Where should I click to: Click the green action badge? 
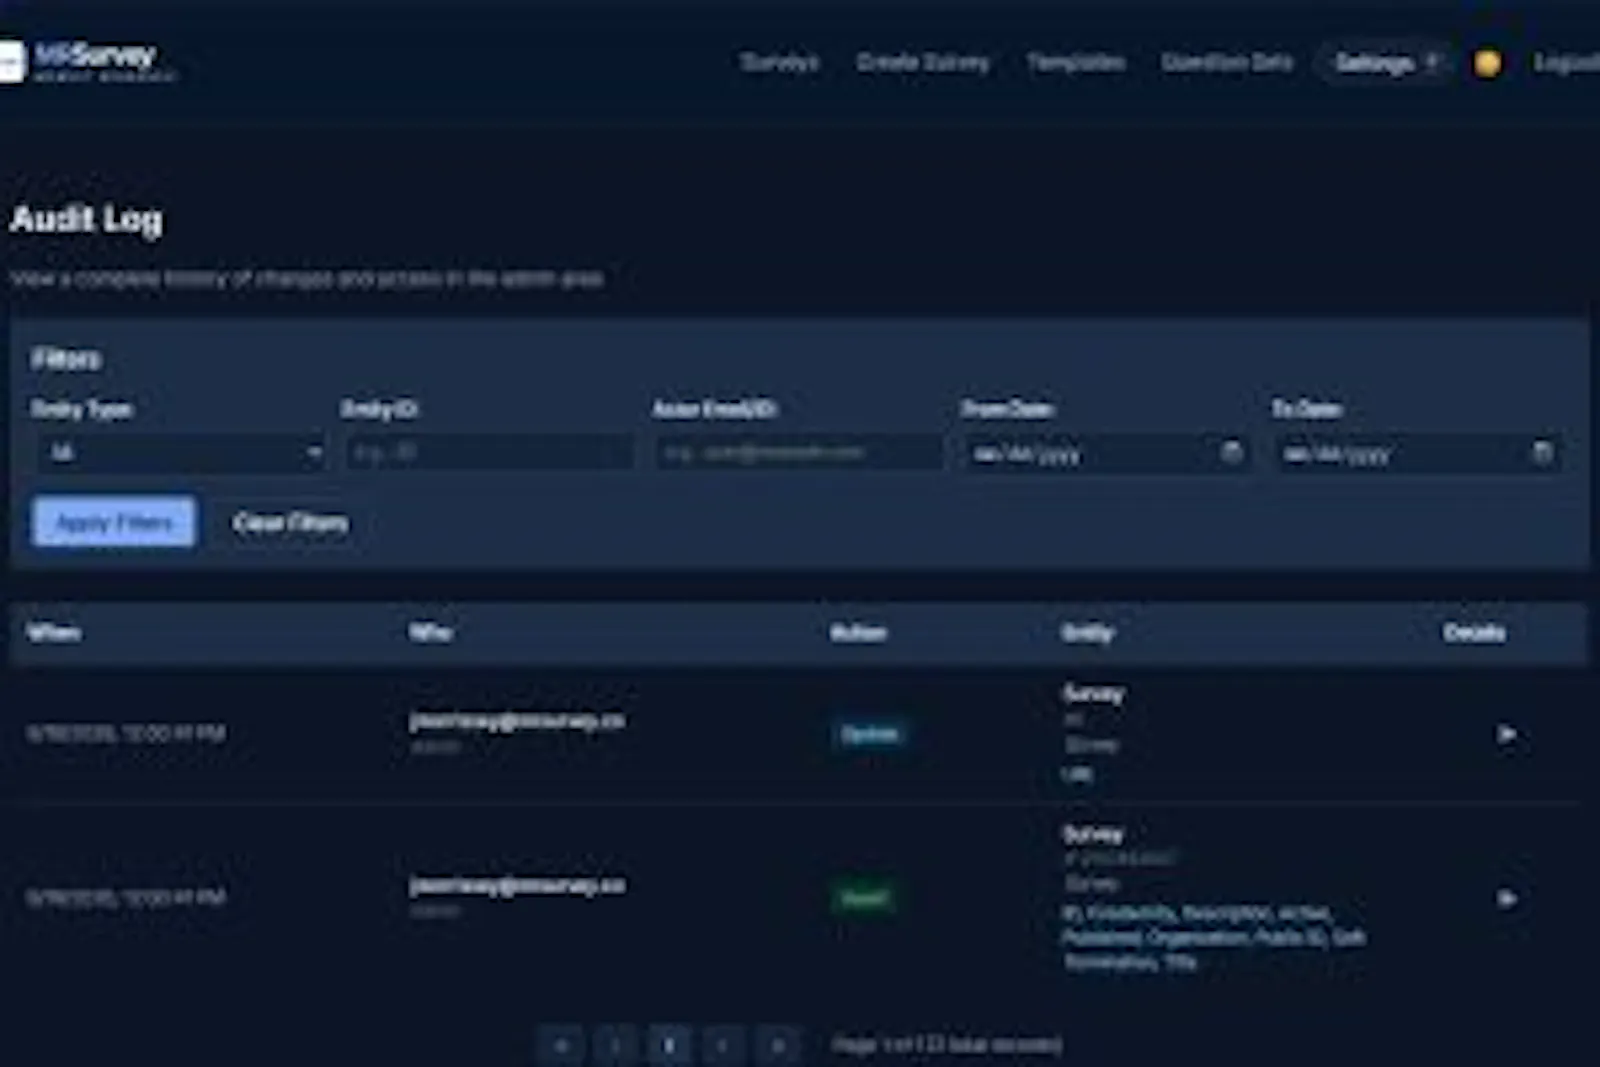click(863, 898)
